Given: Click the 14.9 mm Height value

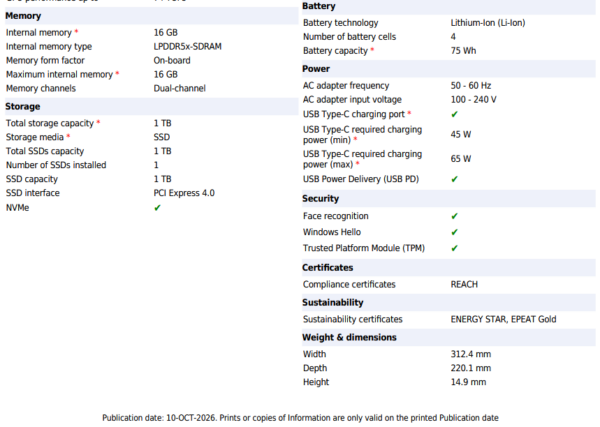Looking at the screenshot, I should point(468,382).
